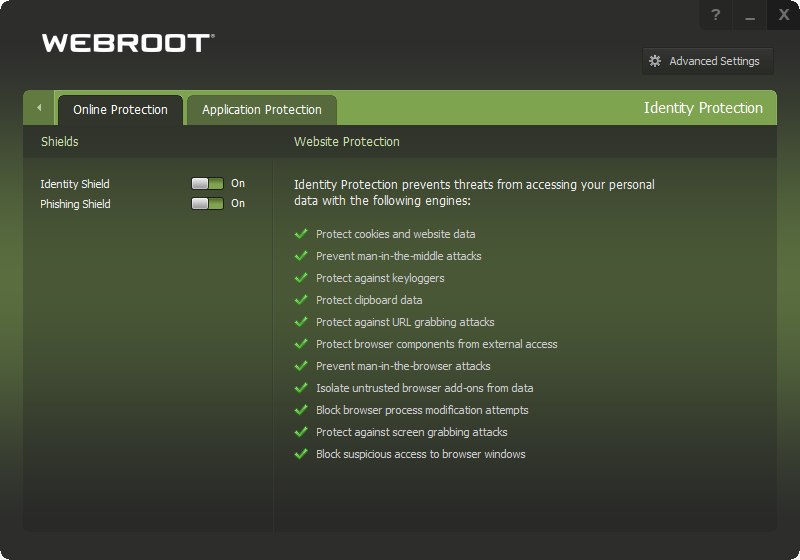
Task: Click 'Block browser process modification attempts' text
Action: click(x=422, y=410)
